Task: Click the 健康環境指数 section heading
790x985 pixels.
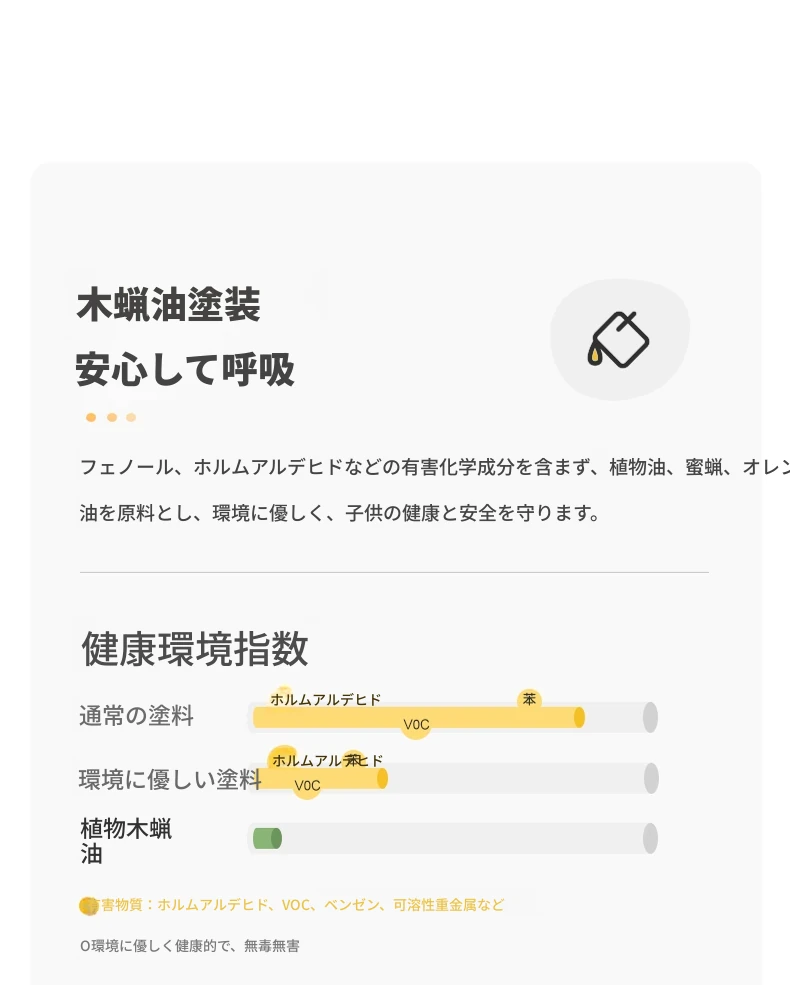Action: click(195, 648)
